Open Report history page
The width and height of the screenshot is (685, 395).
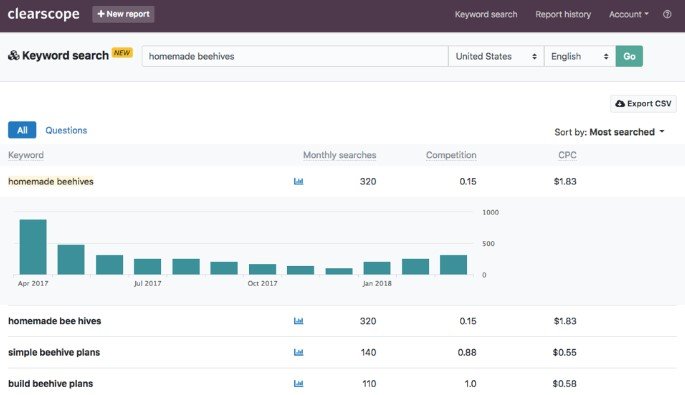(563, 14)
